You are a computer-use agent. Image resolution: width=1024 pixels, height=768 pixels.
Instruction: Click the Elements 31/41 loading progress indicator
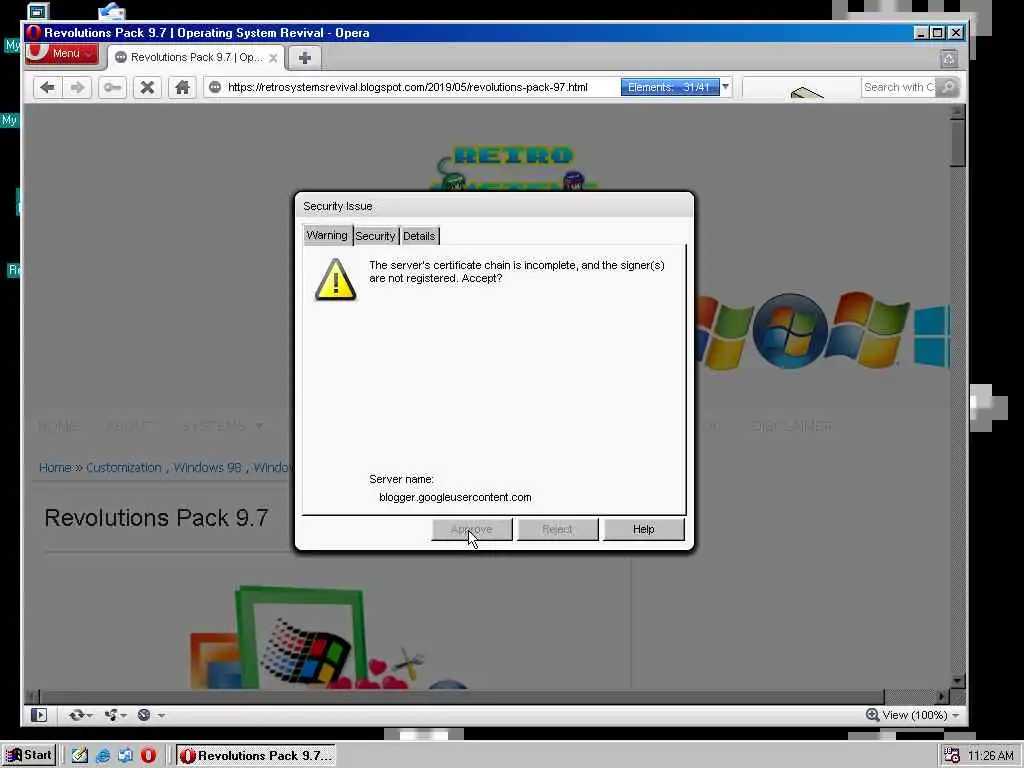(x=670, y=87)
